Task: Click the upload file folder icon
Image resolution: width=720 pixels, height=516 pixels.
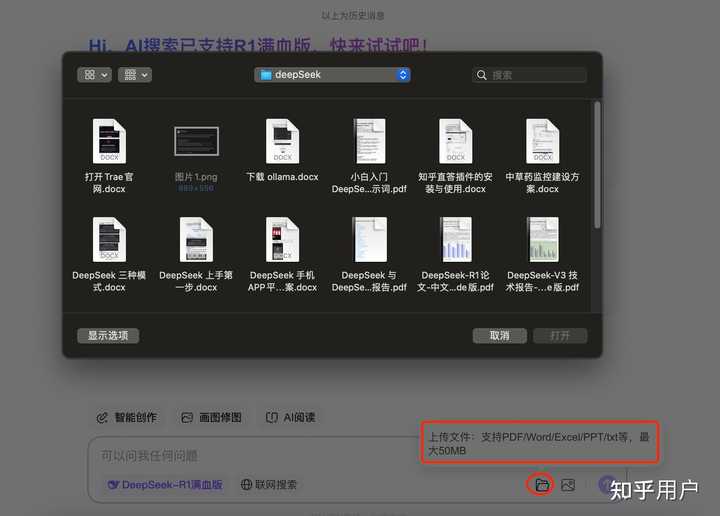Action: (542, 485)
